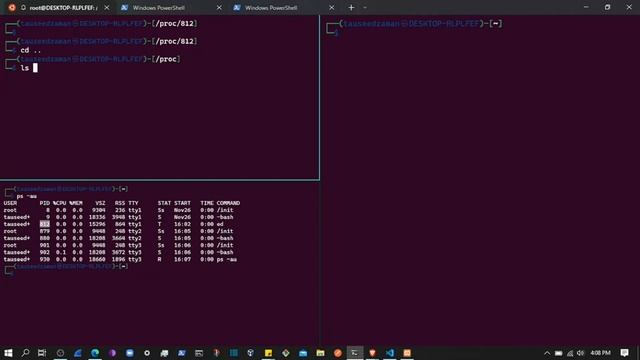Open taskbar Search magnifier

25,353
